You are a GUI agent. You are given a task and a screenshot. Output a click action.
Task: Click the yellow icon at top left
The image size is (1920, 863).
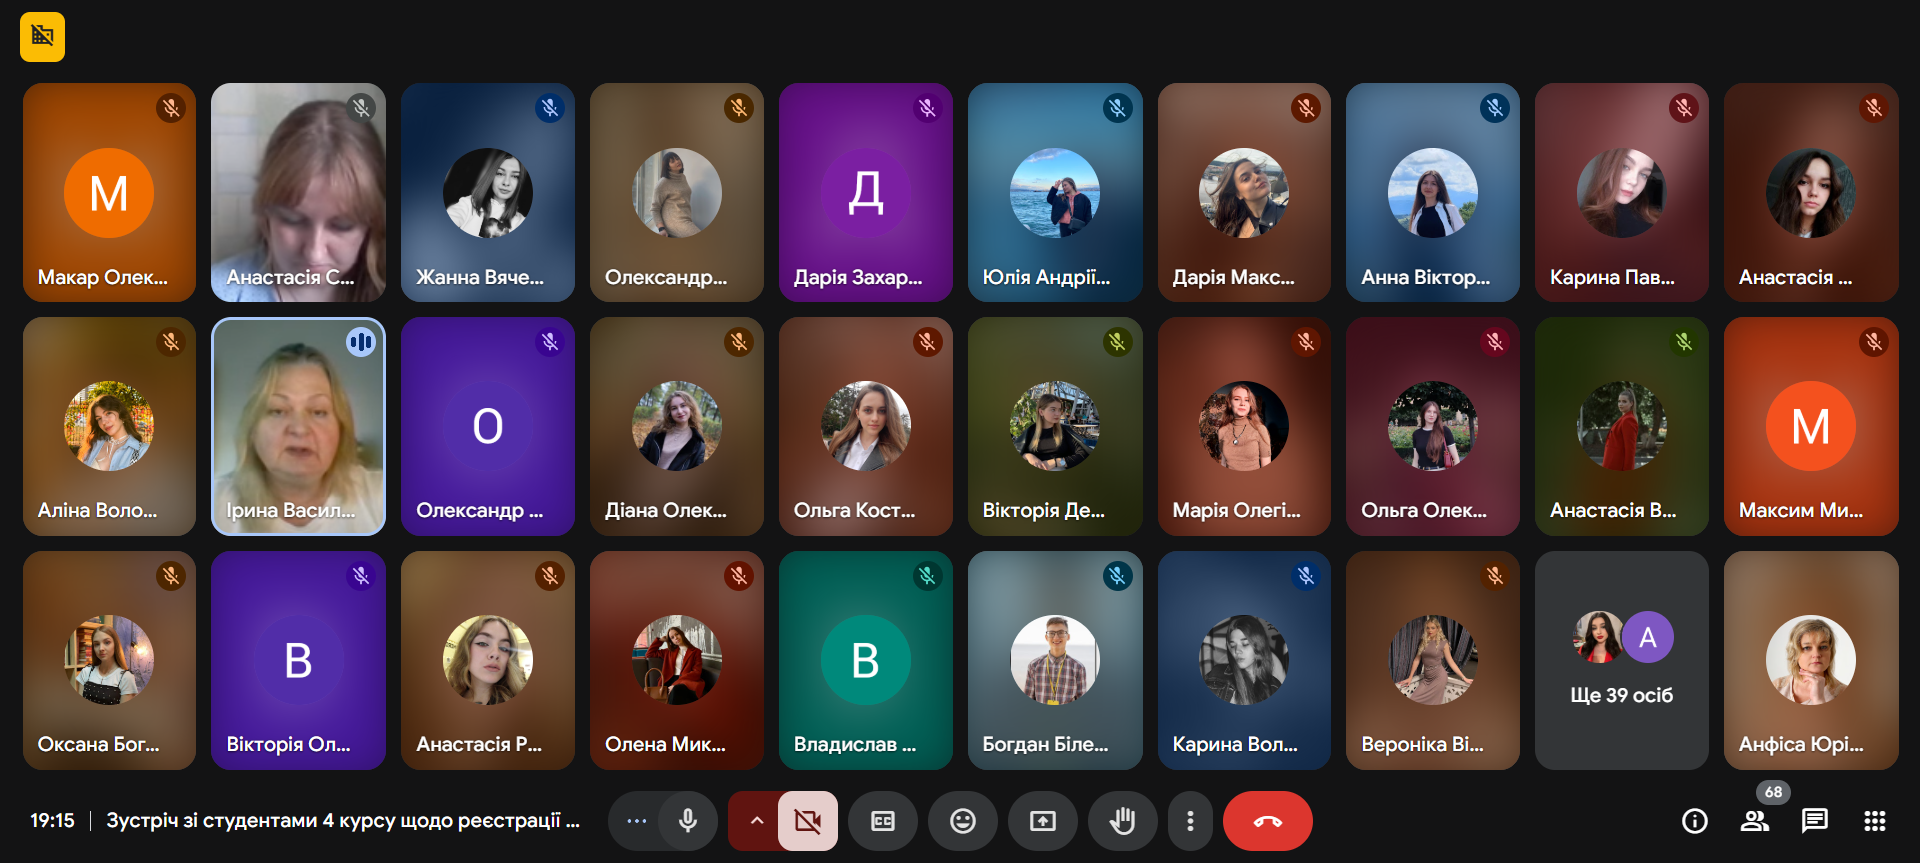(x=42, y=37)
